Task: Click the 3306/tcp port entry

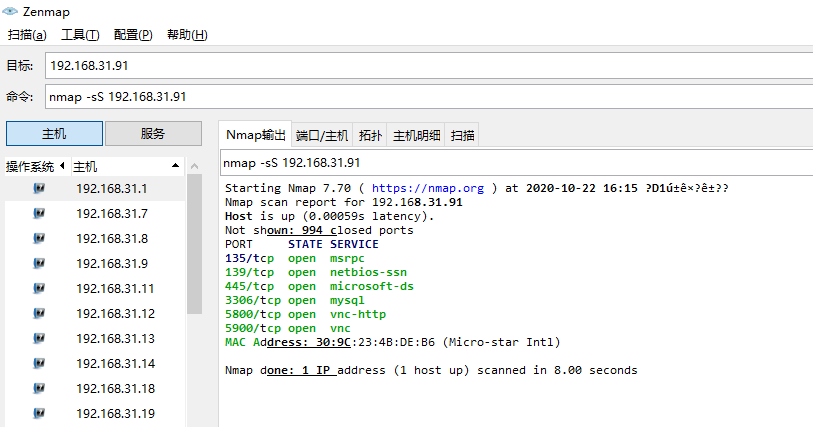Action: point(253,300)
